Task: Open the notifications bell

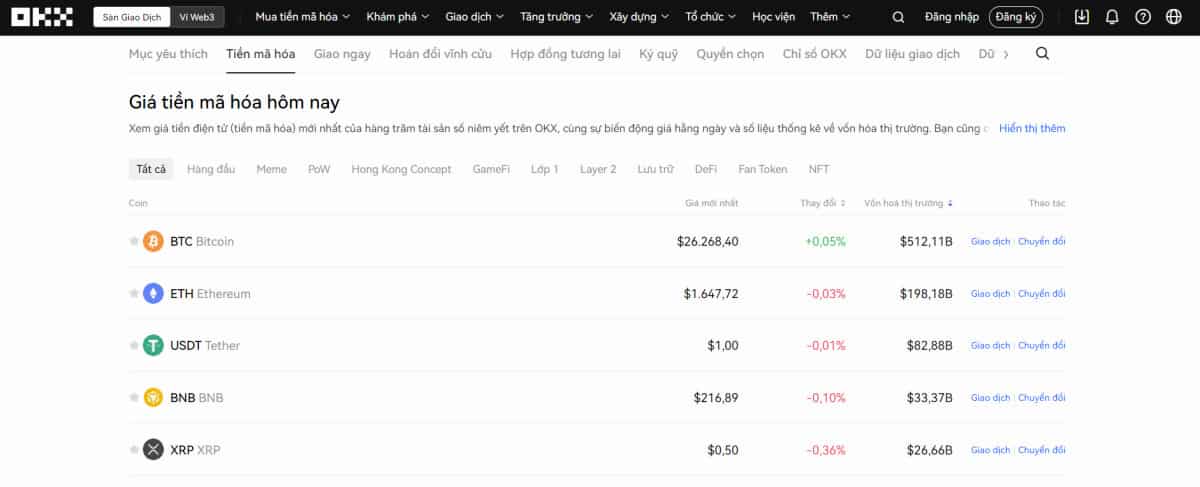Action: point(1112,17)
